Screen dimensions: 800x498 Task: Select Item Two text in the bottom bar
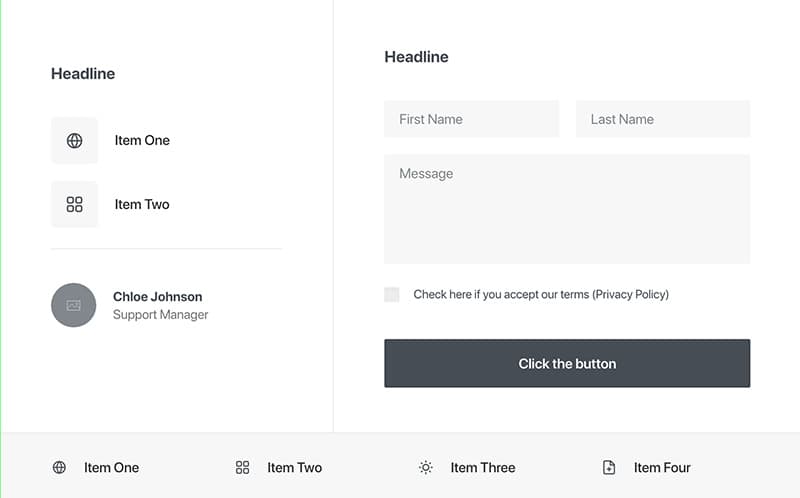tap(294, 467)
